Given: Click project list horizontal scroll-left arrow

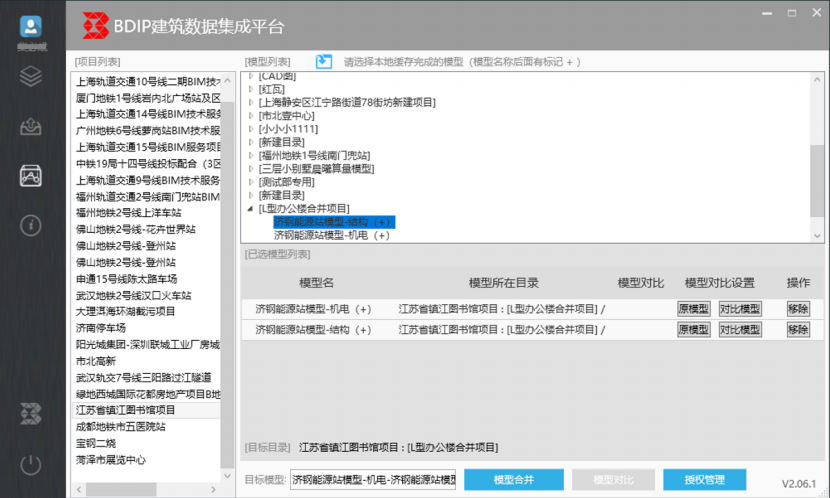Looking at the screenshot, I should (x=79, y=490).
